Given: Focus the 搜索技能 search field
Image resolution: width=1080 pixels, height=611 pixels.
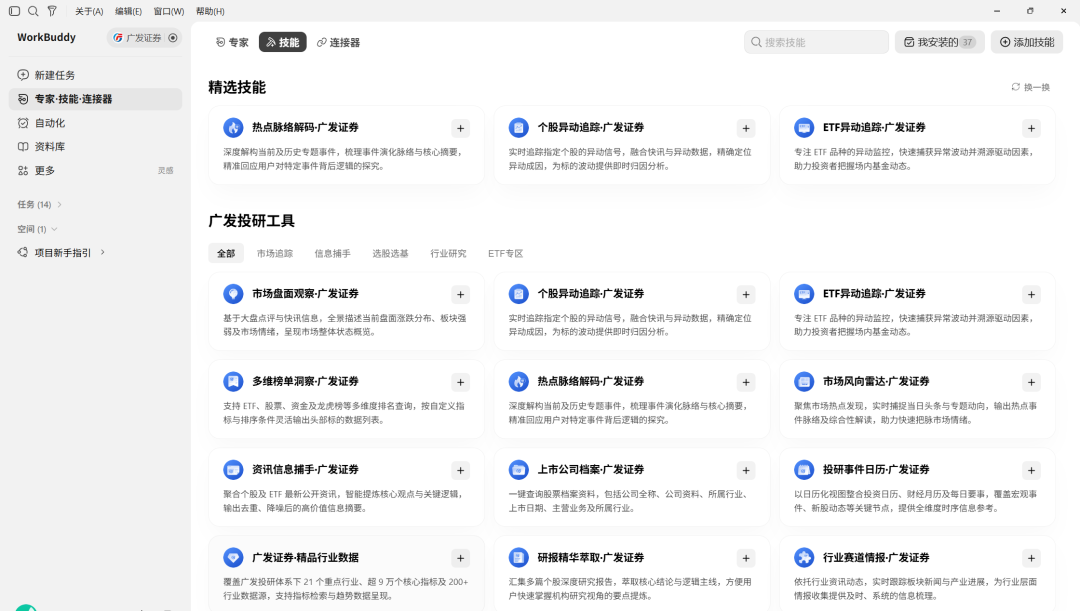Looking at the screenshot, I should (x=816, y=42).
